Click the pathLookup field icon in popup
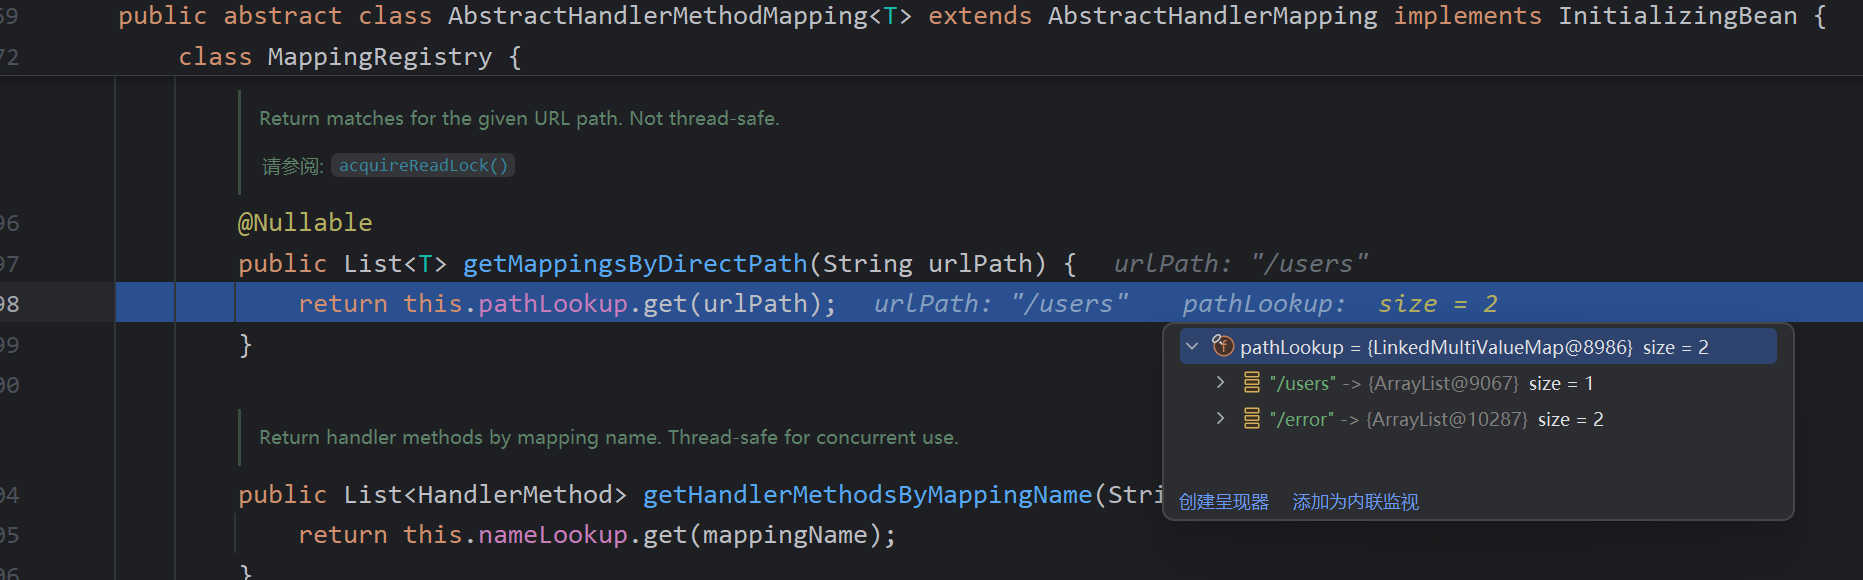1863x580 pixels. point(1223,346)
